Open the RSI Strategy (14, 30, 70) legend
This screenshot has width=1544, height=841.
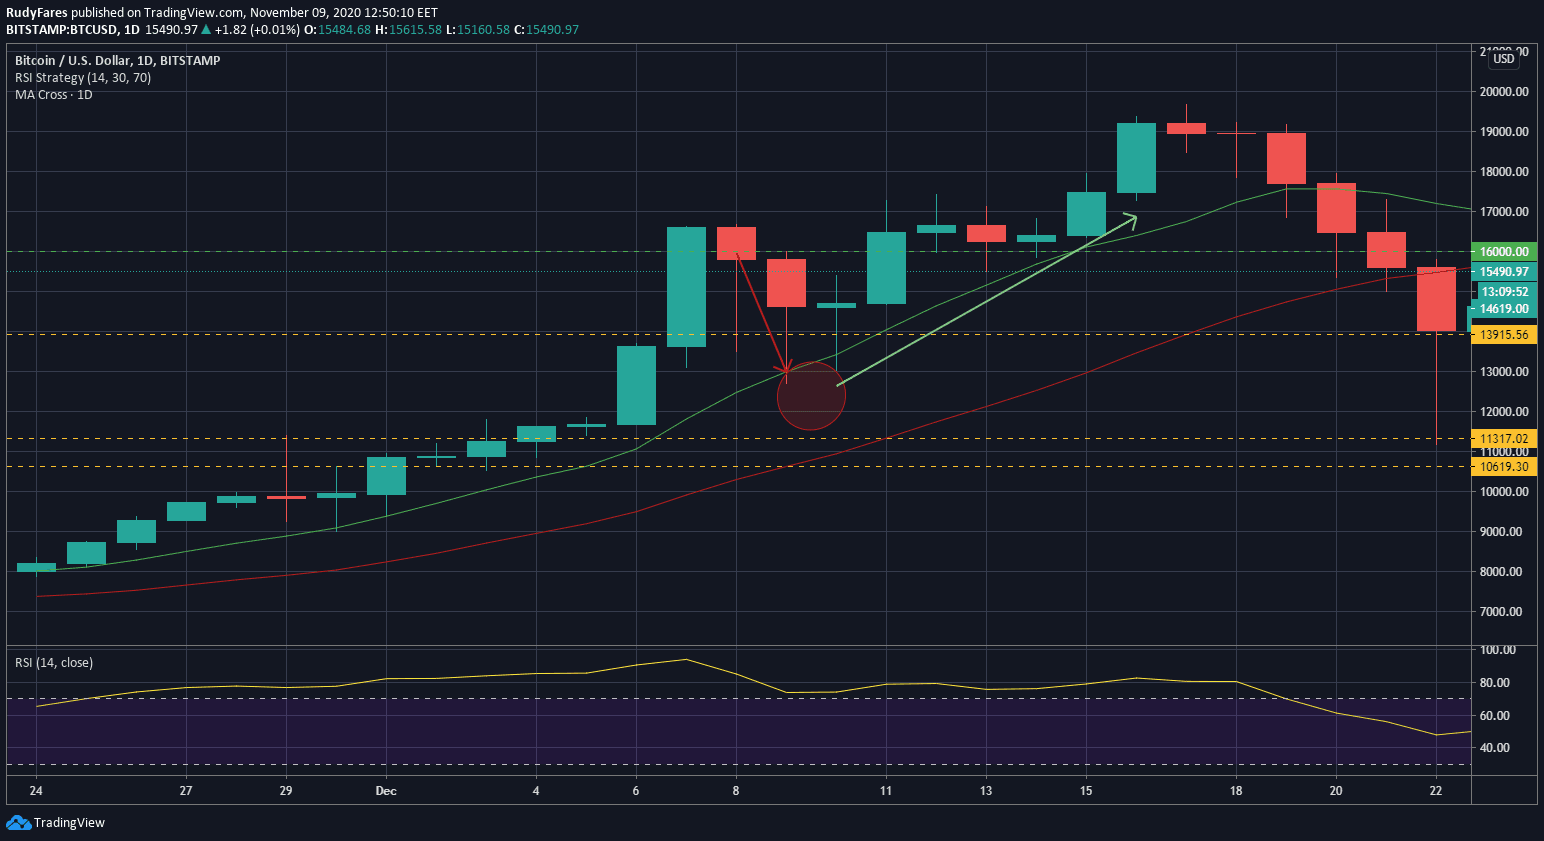point(83,78)
